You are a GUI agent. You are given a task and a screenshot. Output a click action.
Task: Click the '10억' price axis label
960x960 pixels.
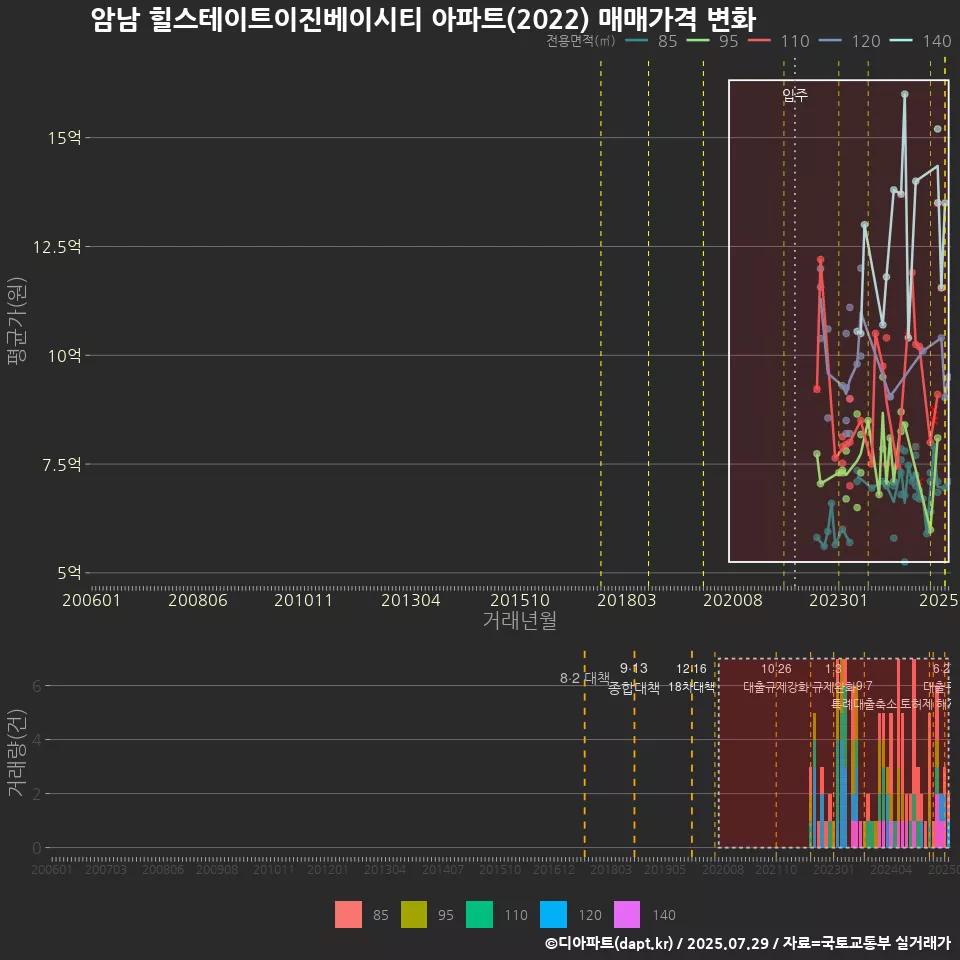[65, 356]
